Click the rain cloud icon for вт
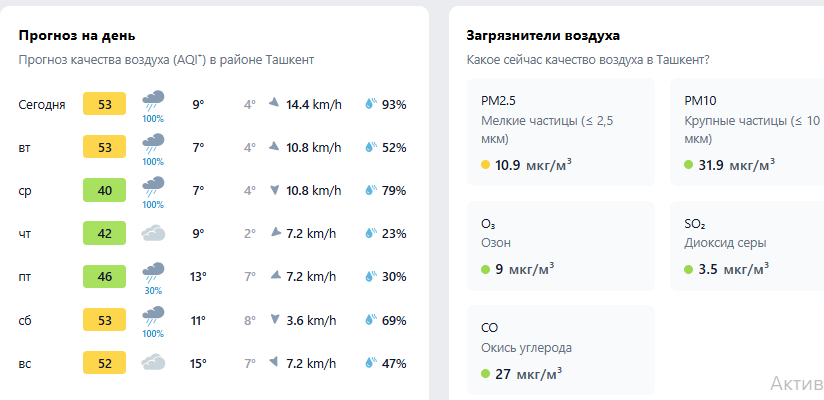The height and width of the screenshot is (400, 824). tap(153, 142)
